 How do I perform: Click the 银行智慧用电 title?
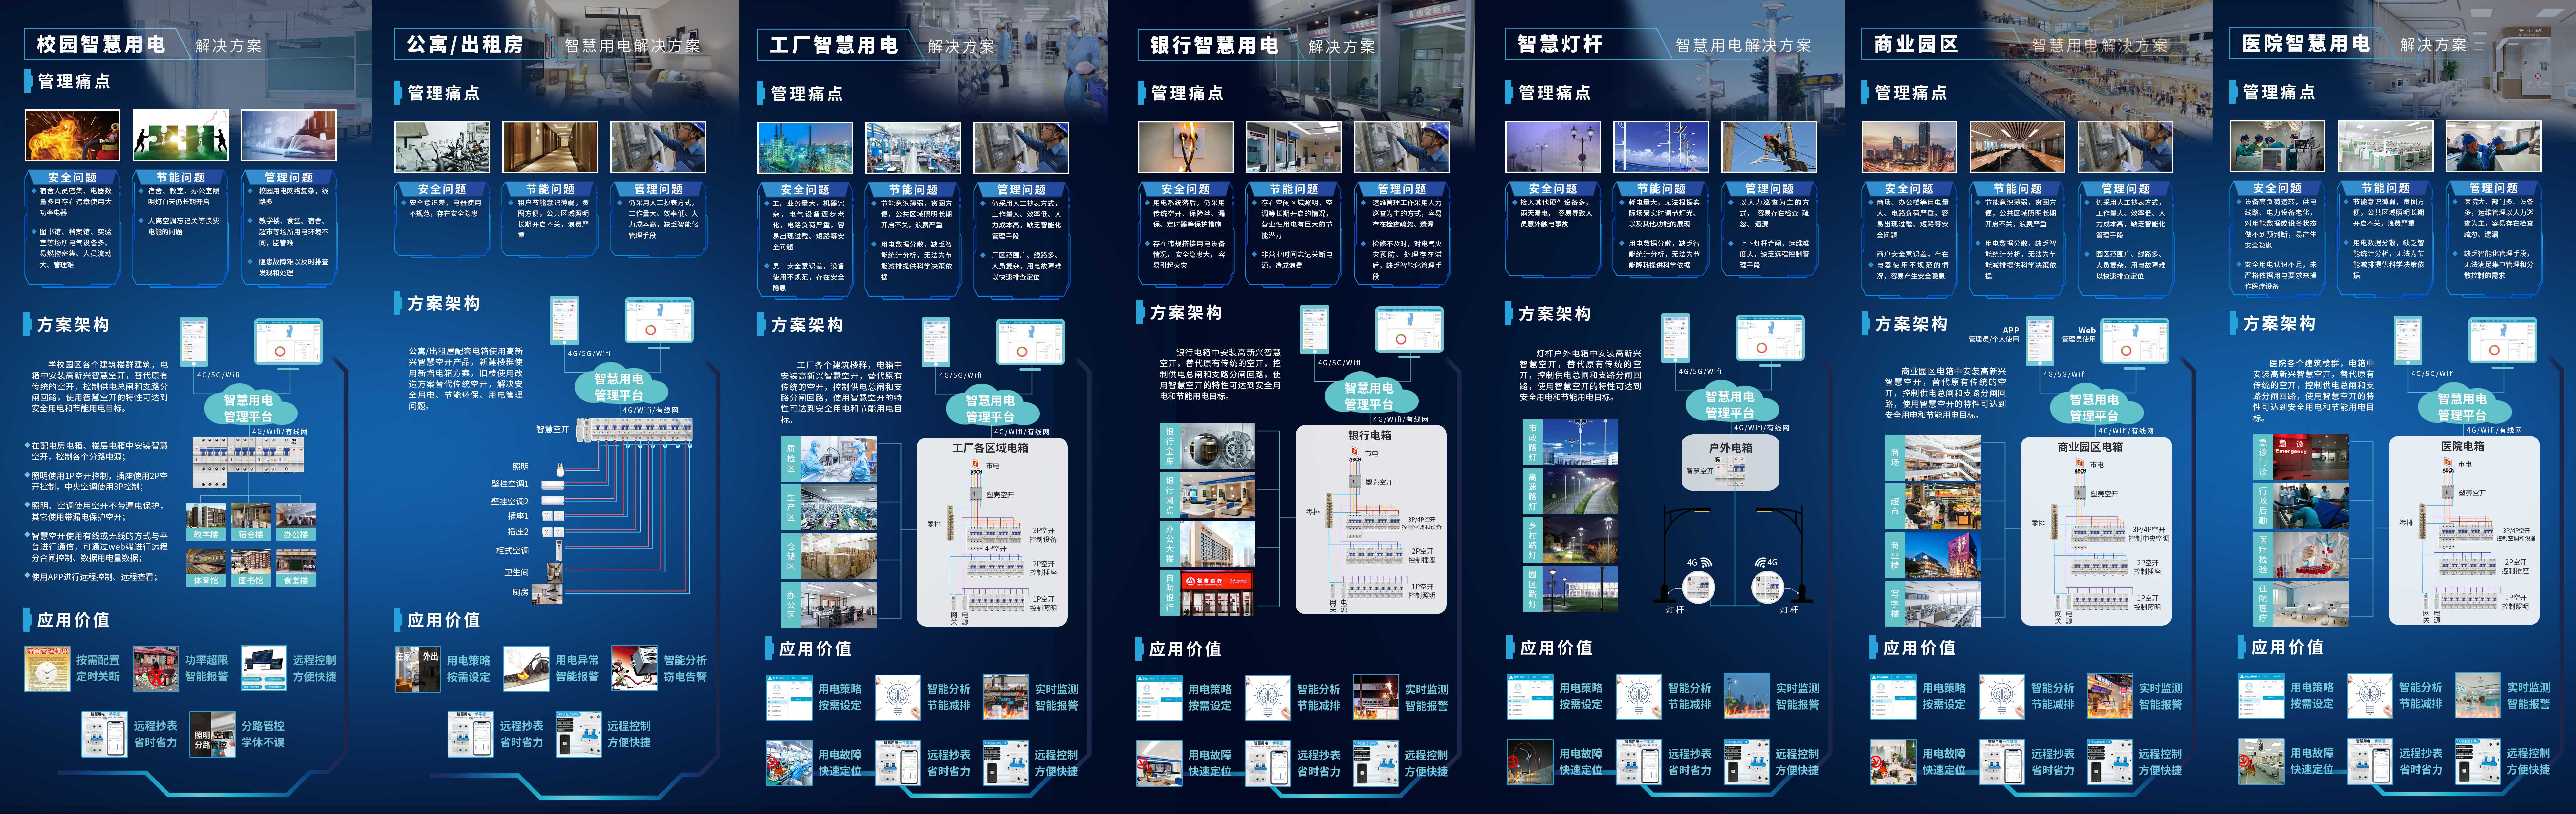(x=1214, y=45)
